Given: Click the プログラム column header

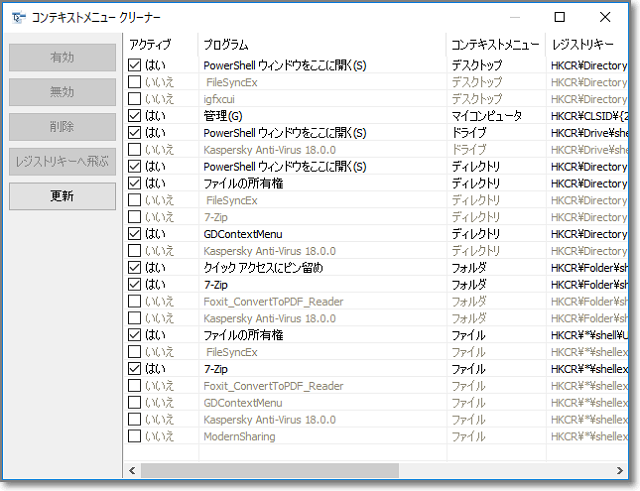Looking at the screenshot, I should pyautogui.click(x=320, y=45).
